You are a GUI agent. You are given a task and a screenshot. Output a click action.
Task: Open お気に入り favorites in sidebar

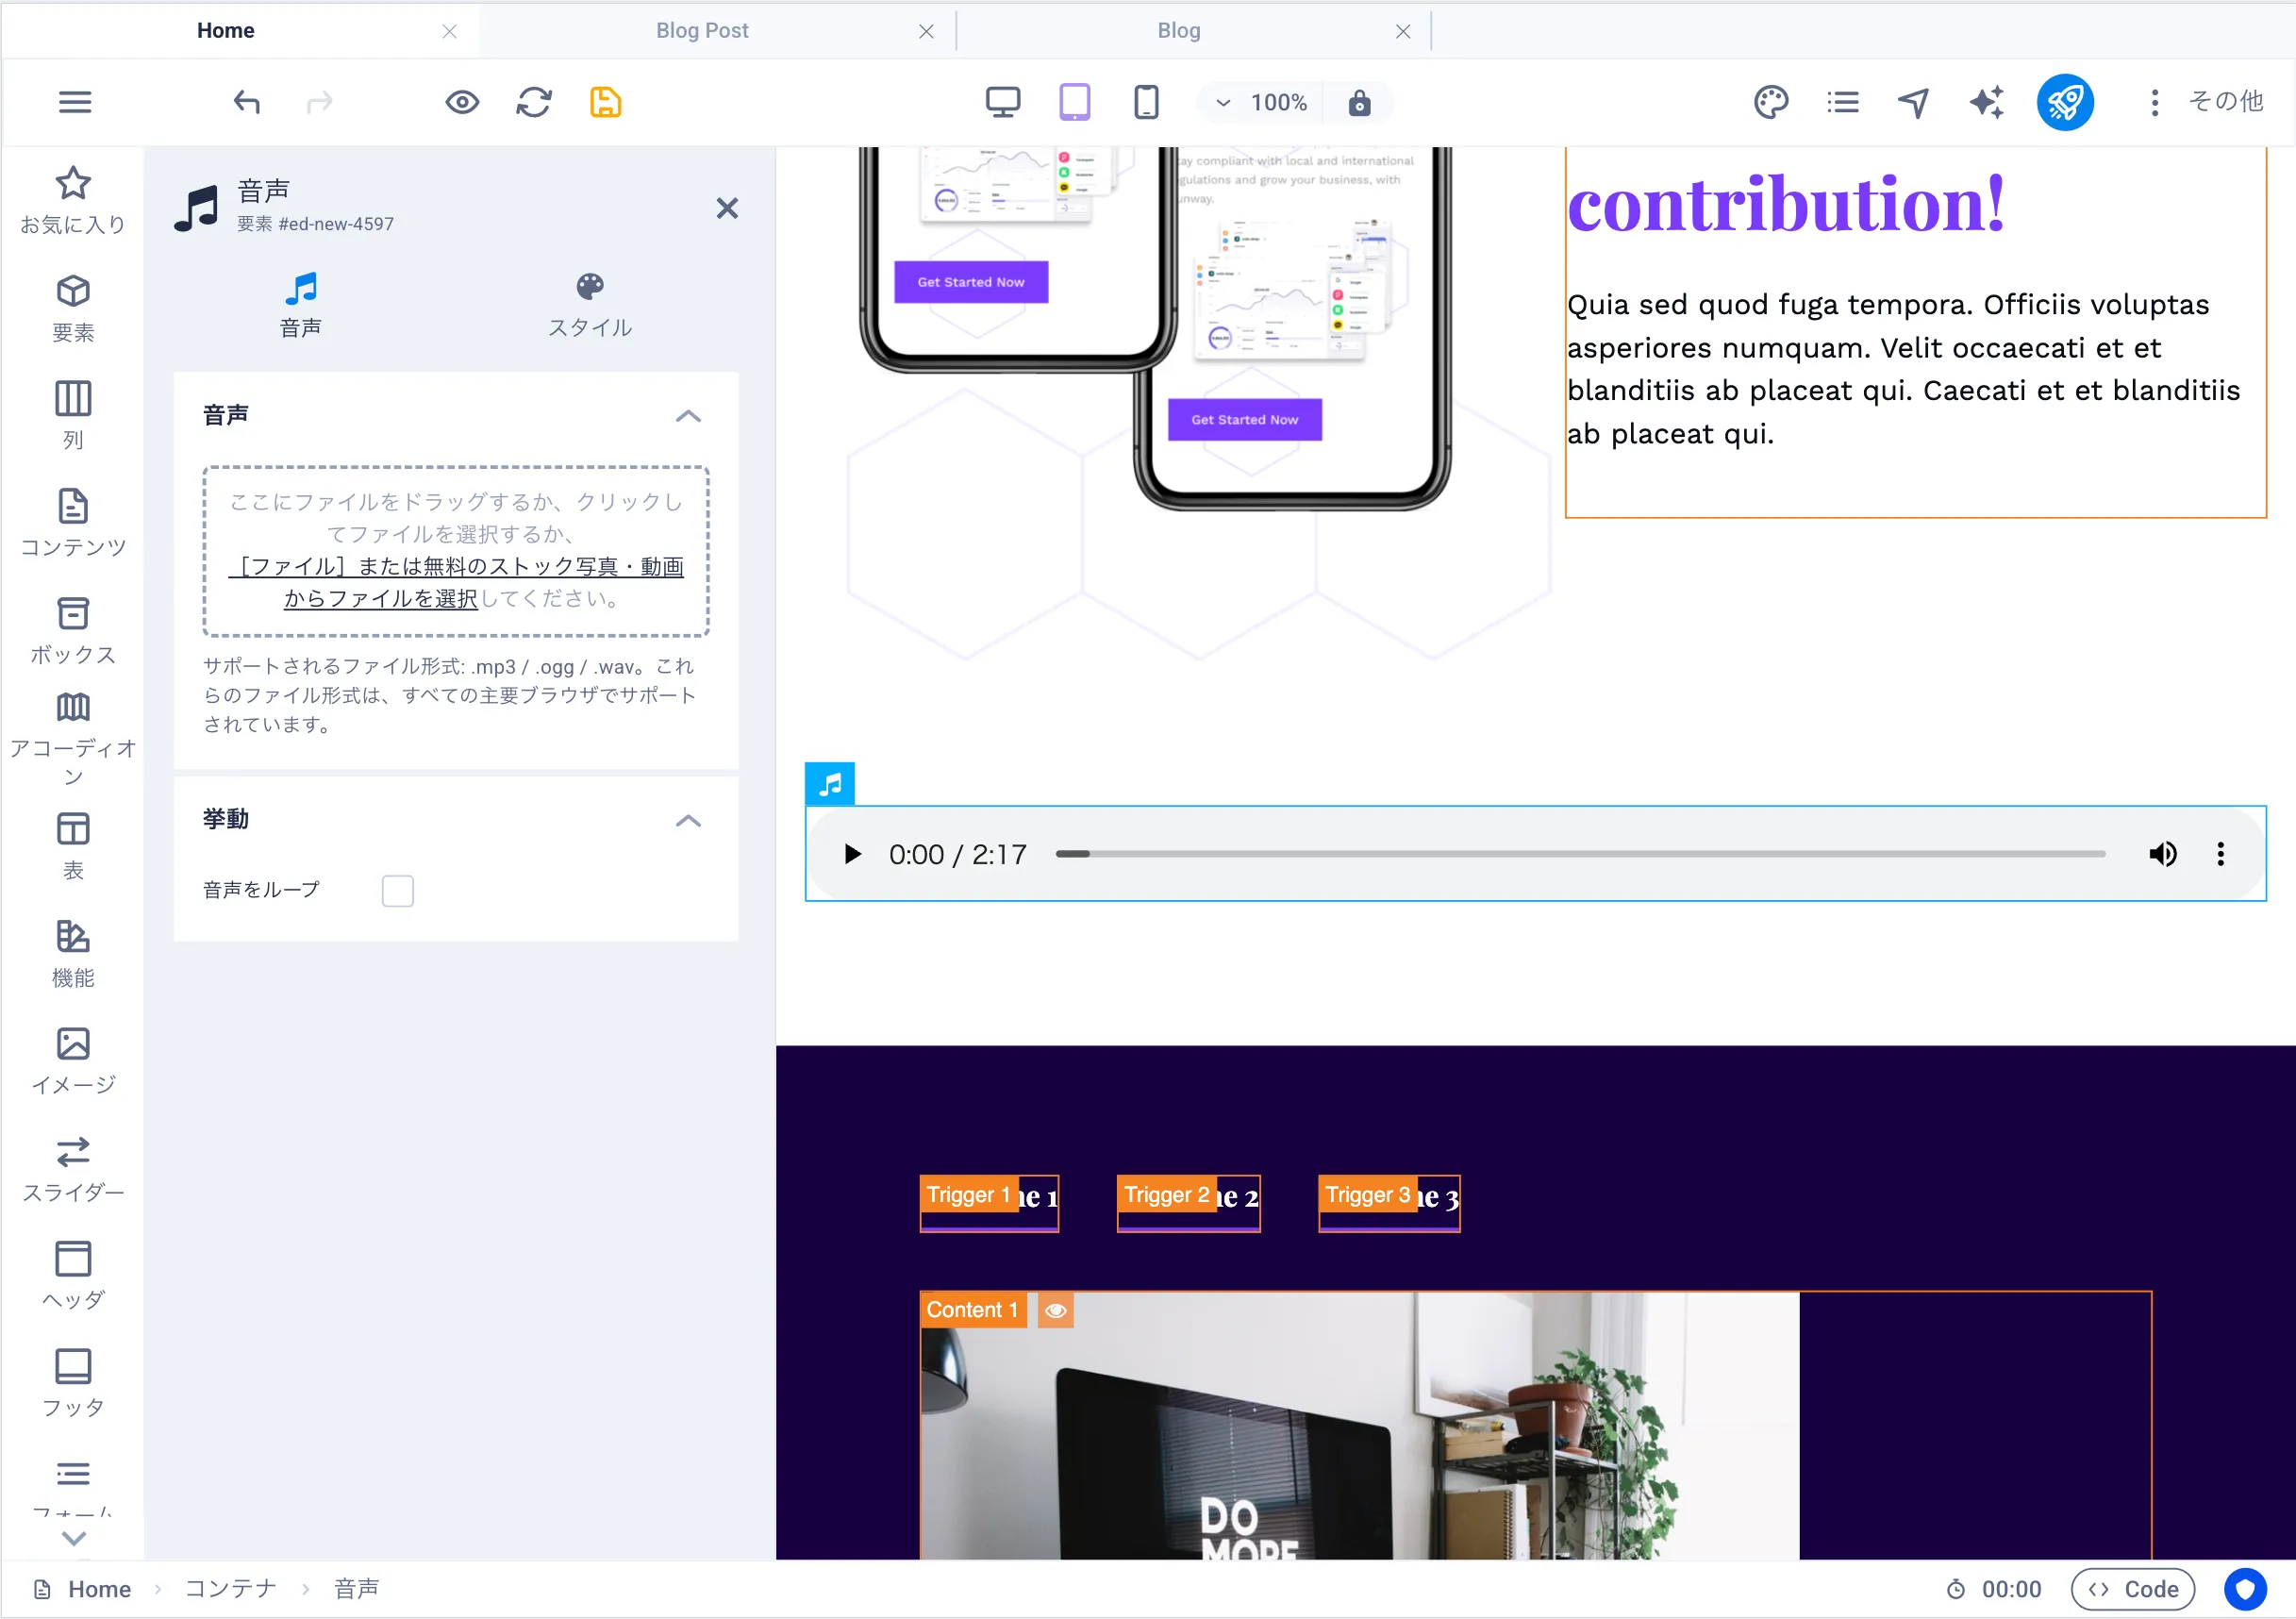(73, 200)
